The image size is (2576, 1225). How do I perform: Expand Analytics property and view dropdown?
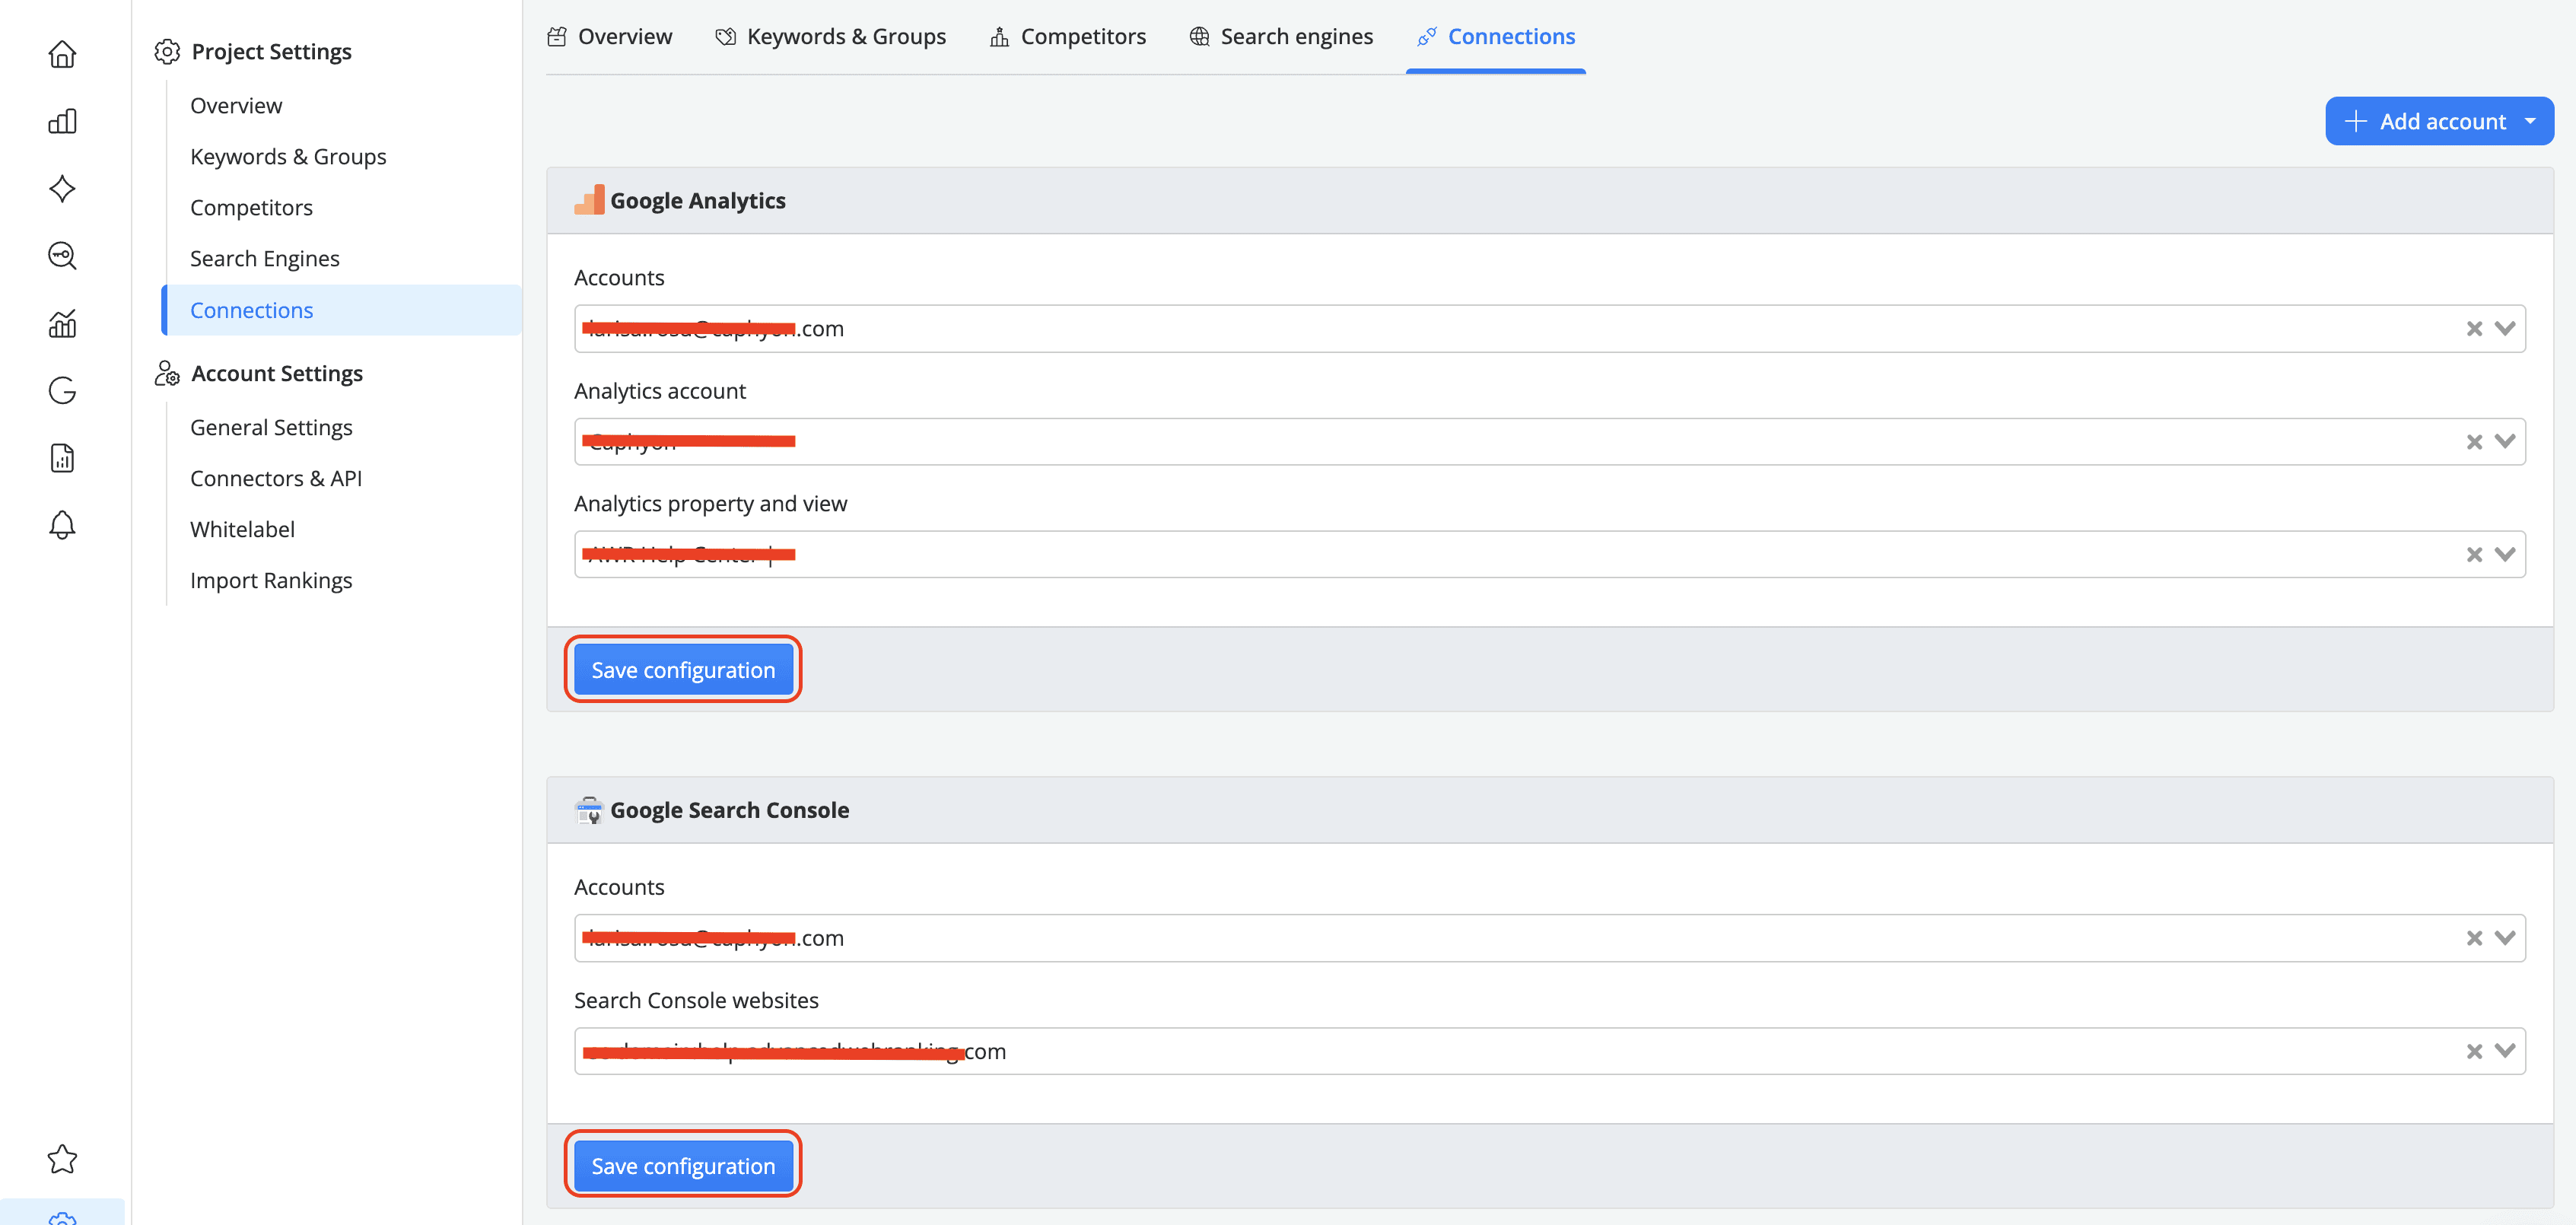2504,554
